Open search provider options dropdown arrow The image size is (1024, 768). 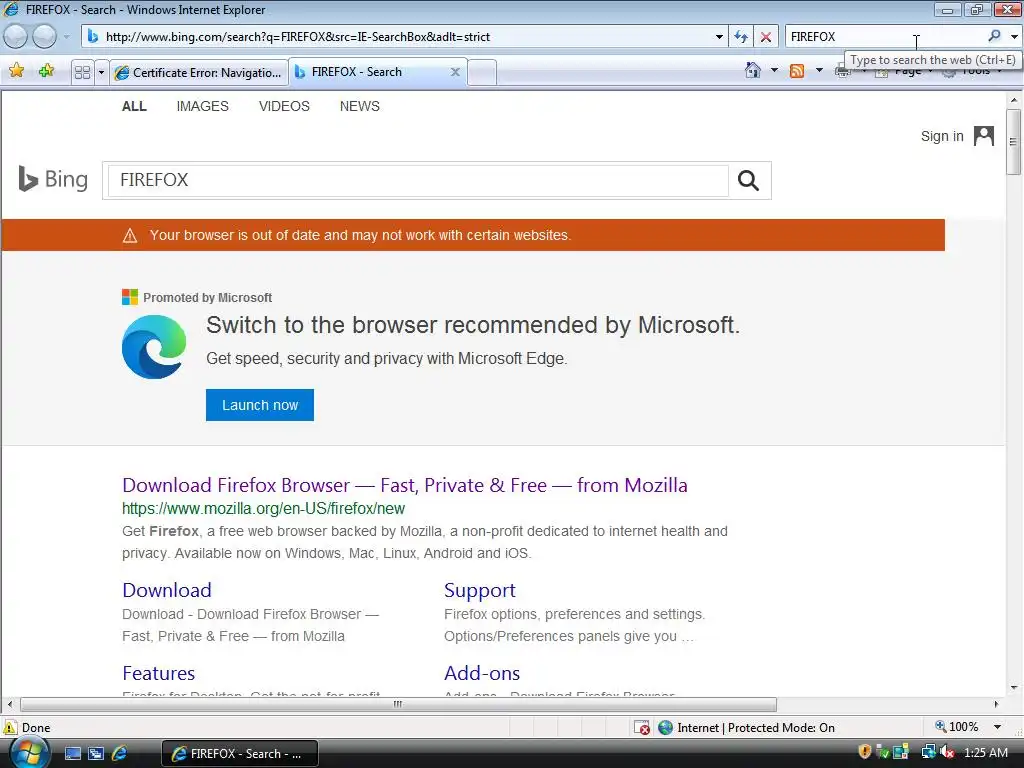pos(1014,37)
